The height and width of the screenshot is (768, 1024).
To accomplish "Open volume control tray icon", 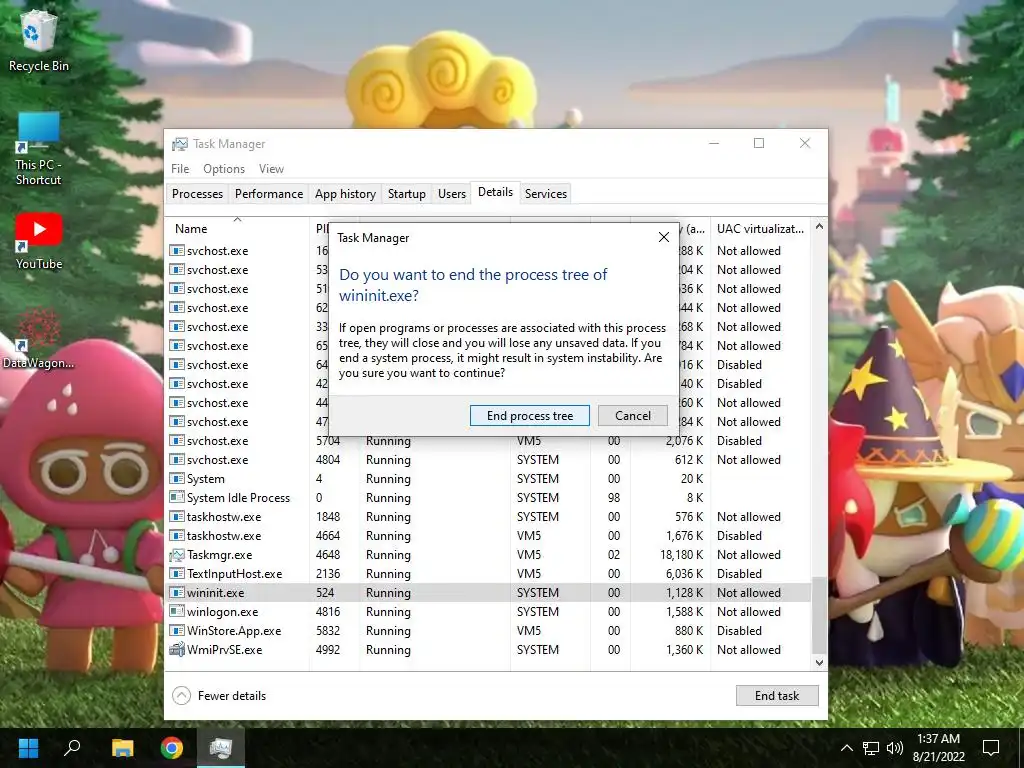I will 894,748.
